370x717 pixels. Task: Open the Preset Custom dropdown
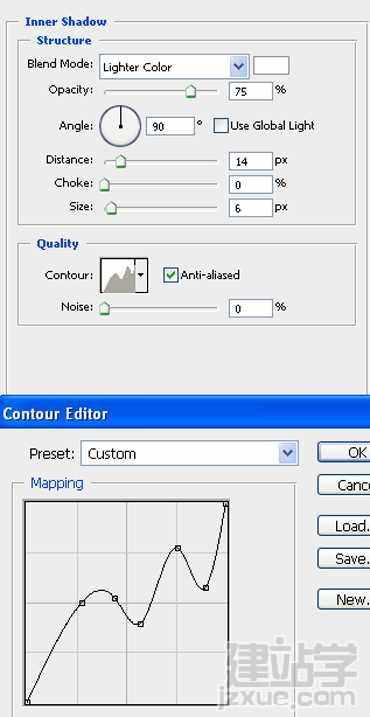pyautogui.click(x=189, y=454)
